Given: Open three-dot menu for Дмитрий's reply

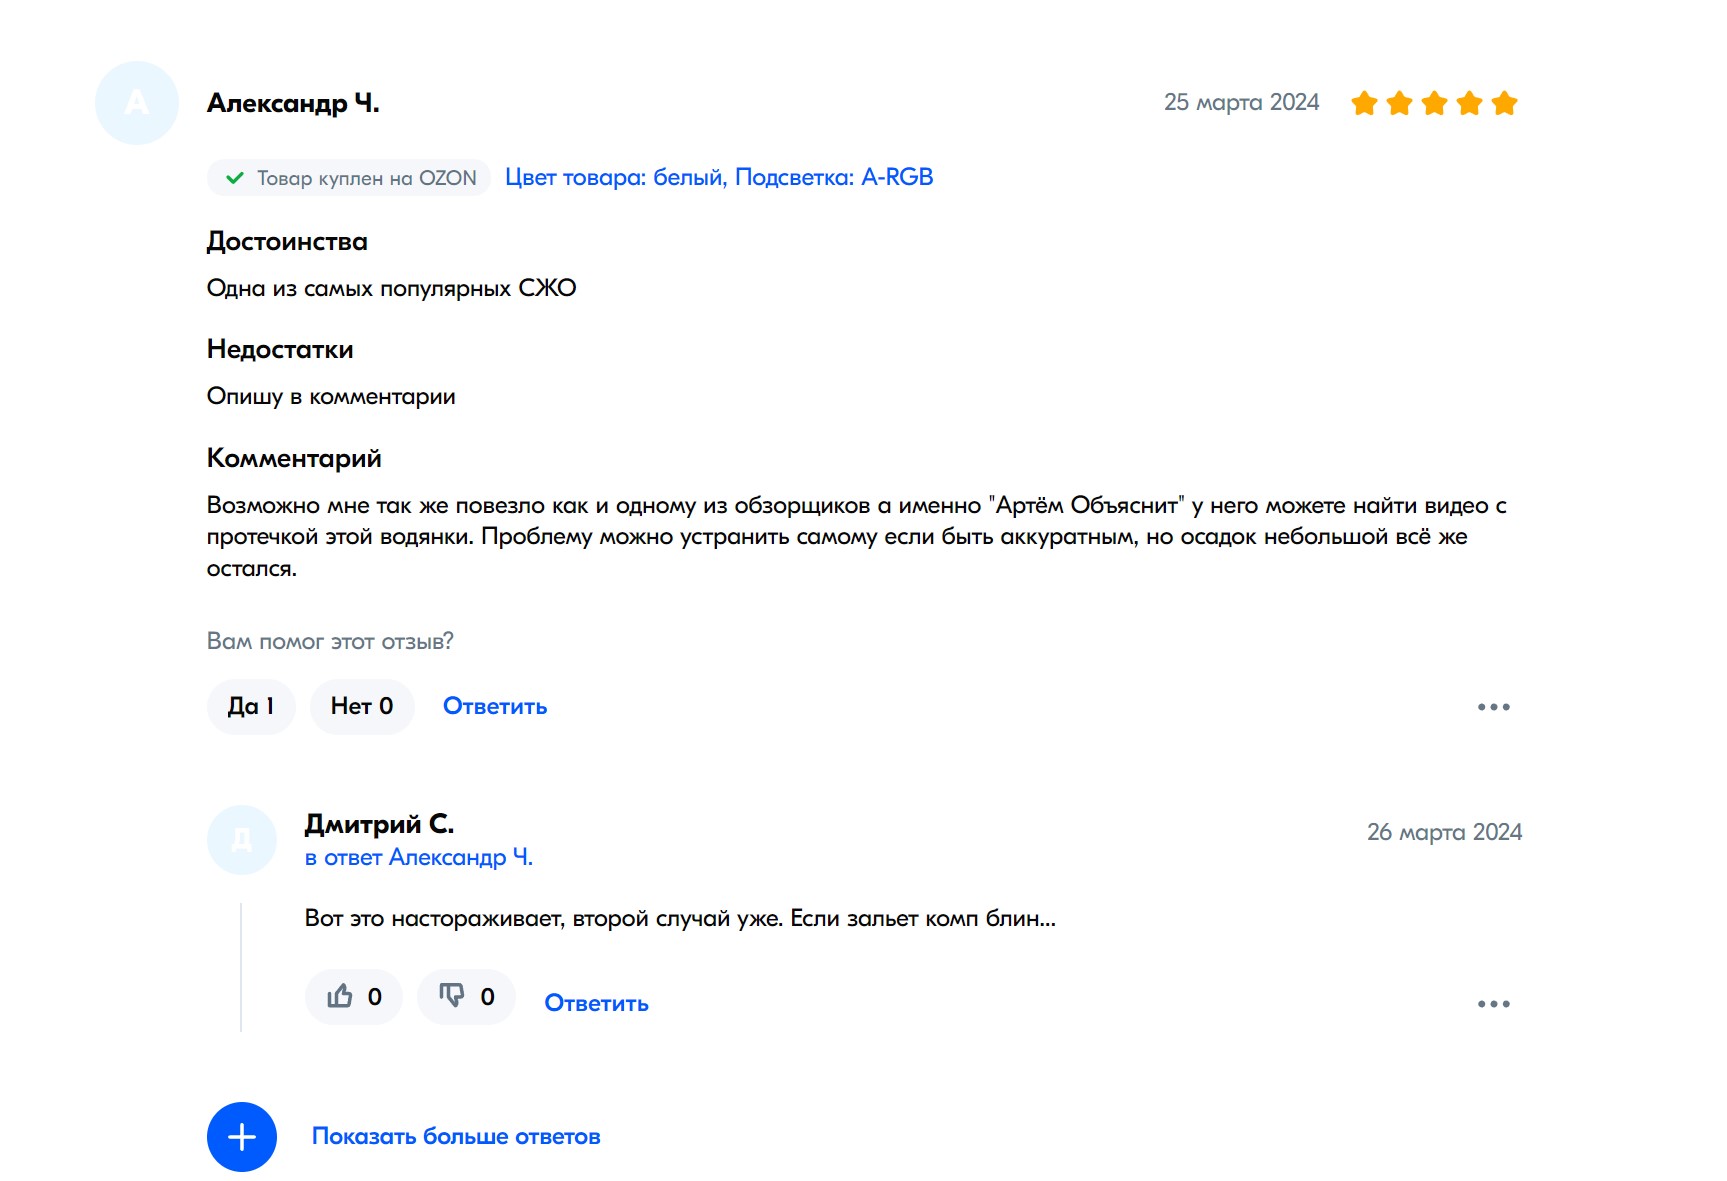Looking at the screenshot, I should point(1493,1004).
